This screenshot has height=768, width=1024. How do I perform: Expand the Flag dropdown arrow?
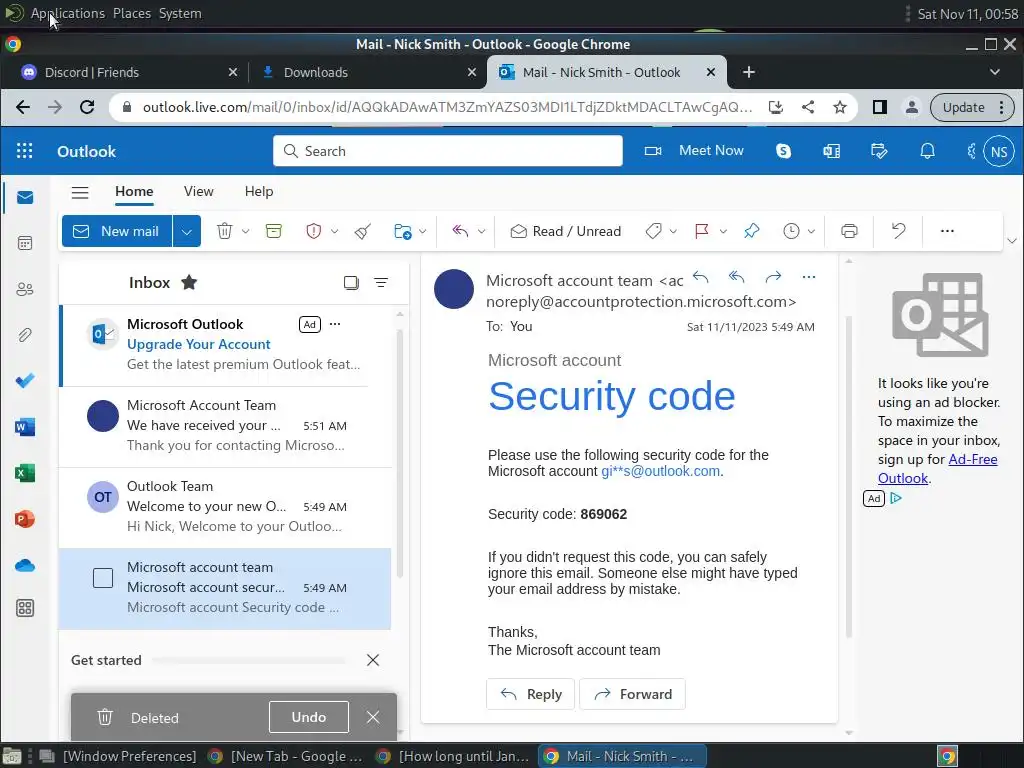pos(723,231)
